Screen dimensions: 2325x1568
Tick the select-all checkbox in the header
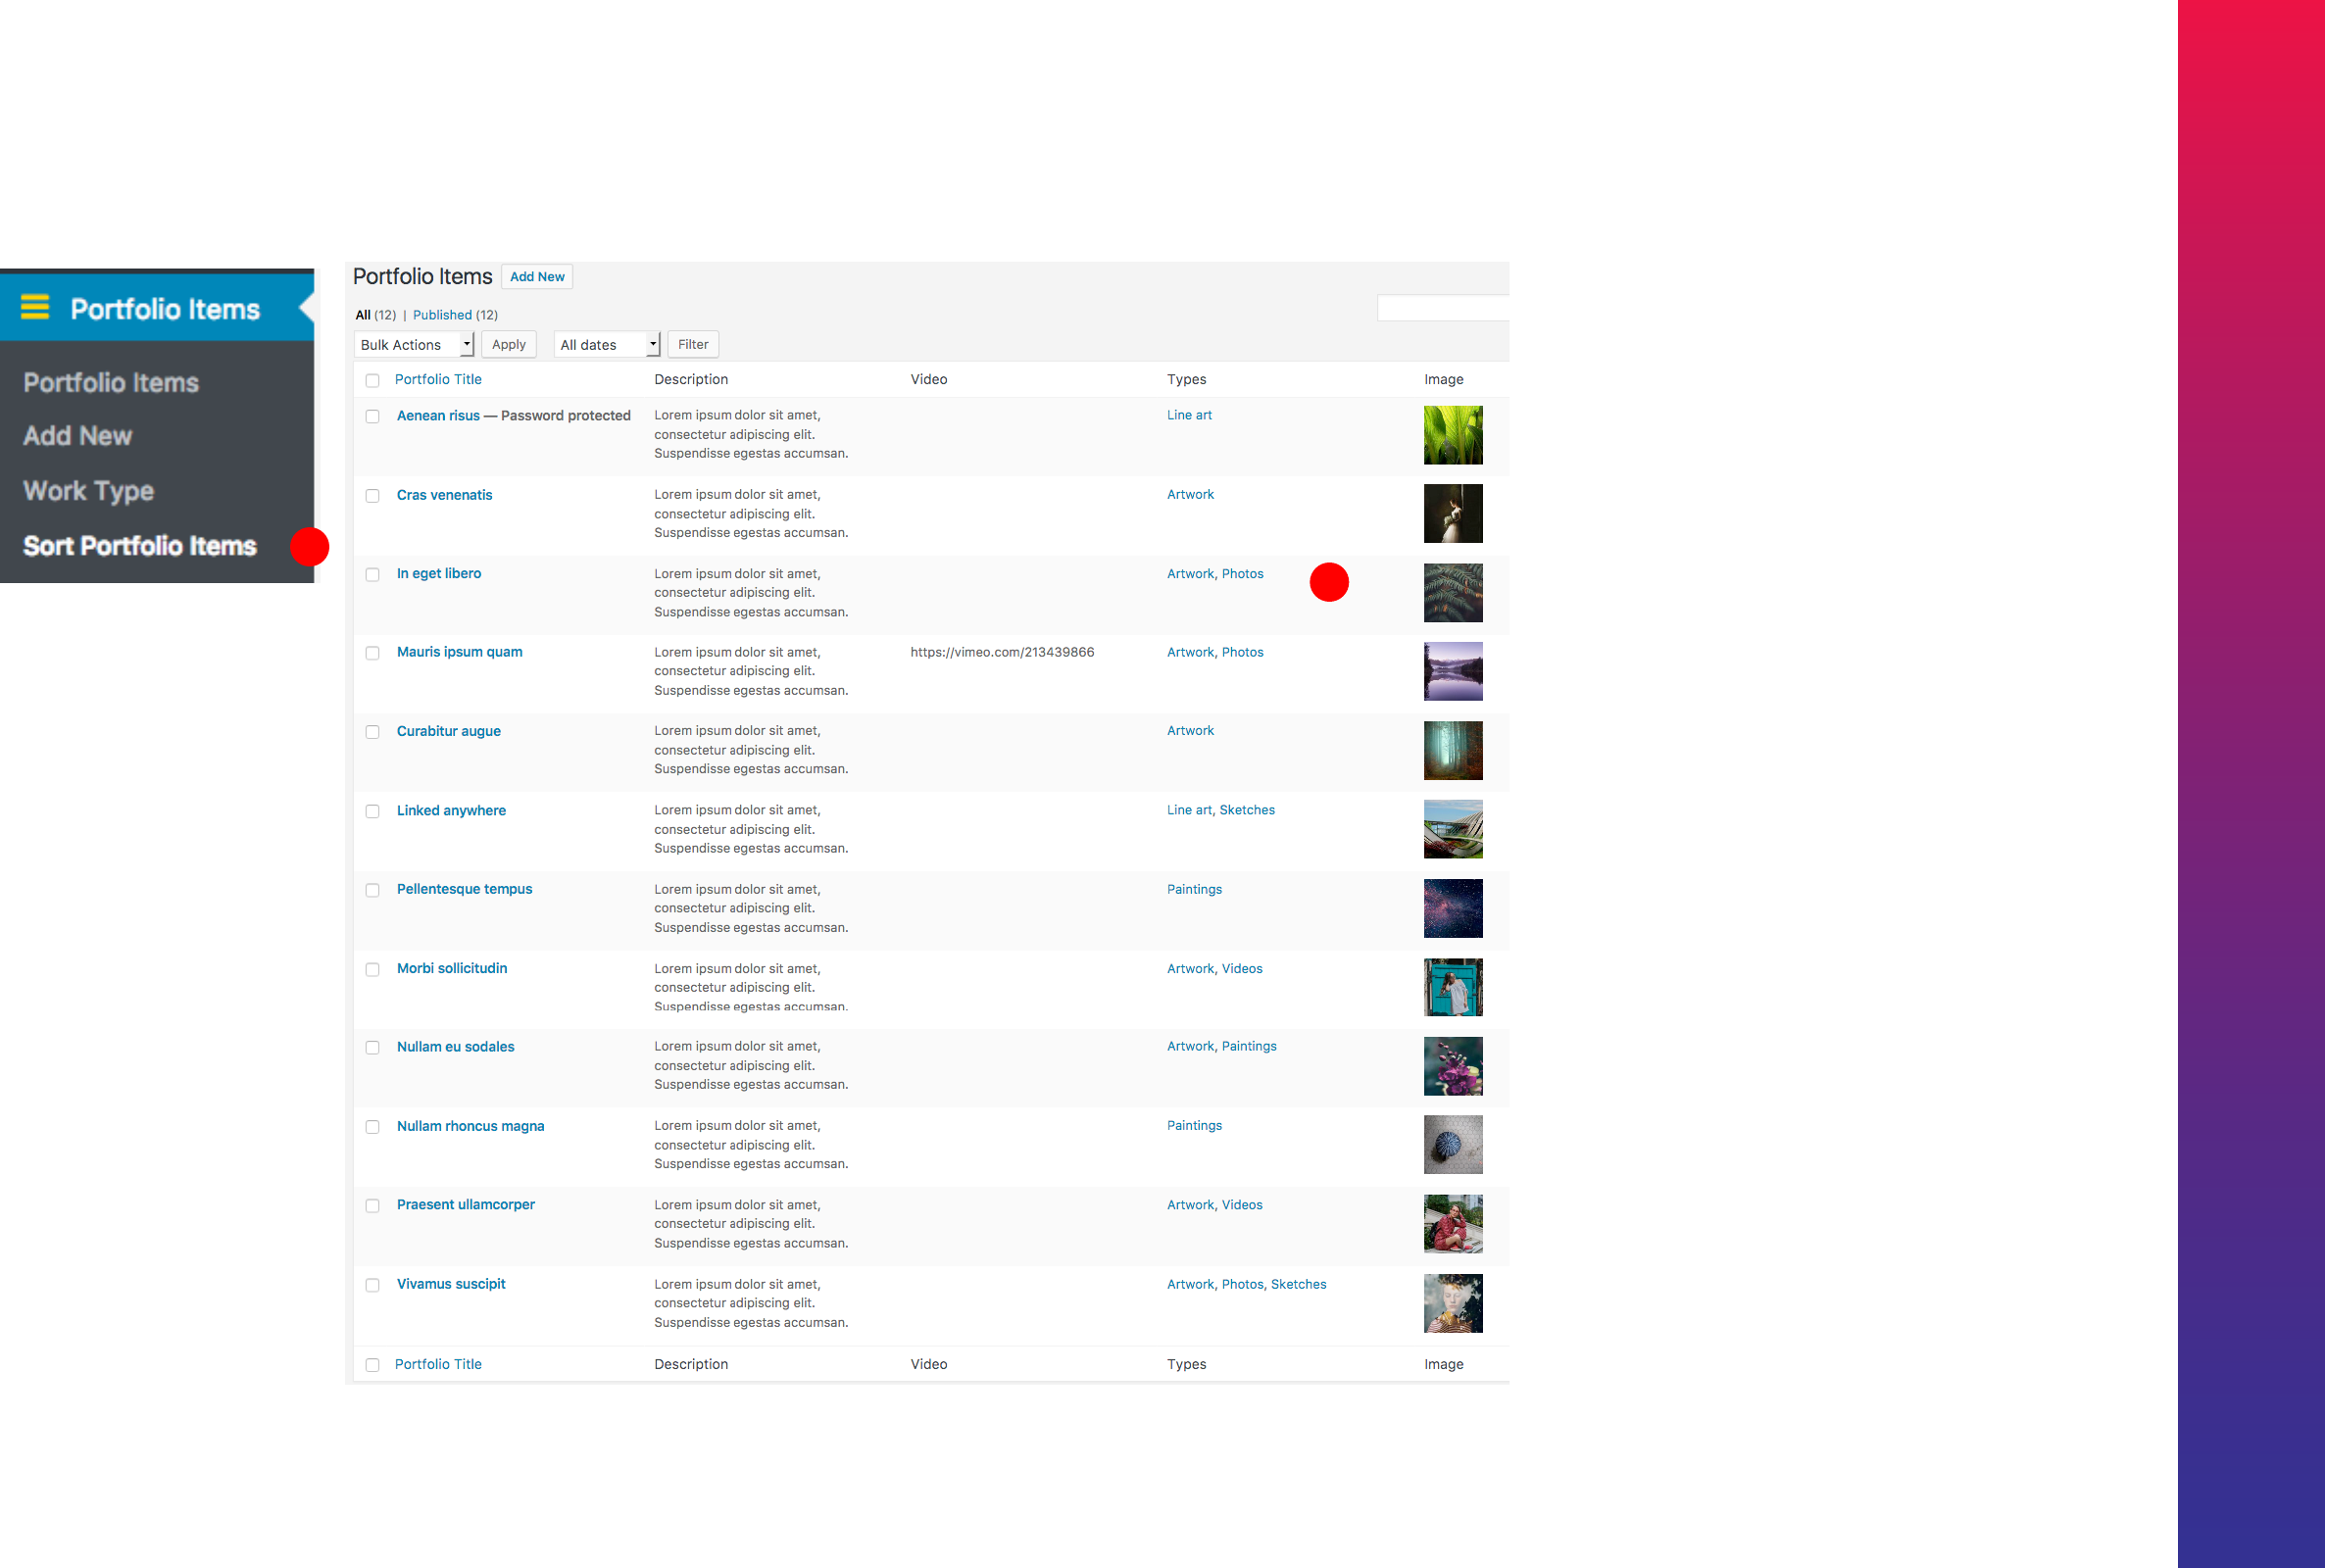click(x=372, y=380)
